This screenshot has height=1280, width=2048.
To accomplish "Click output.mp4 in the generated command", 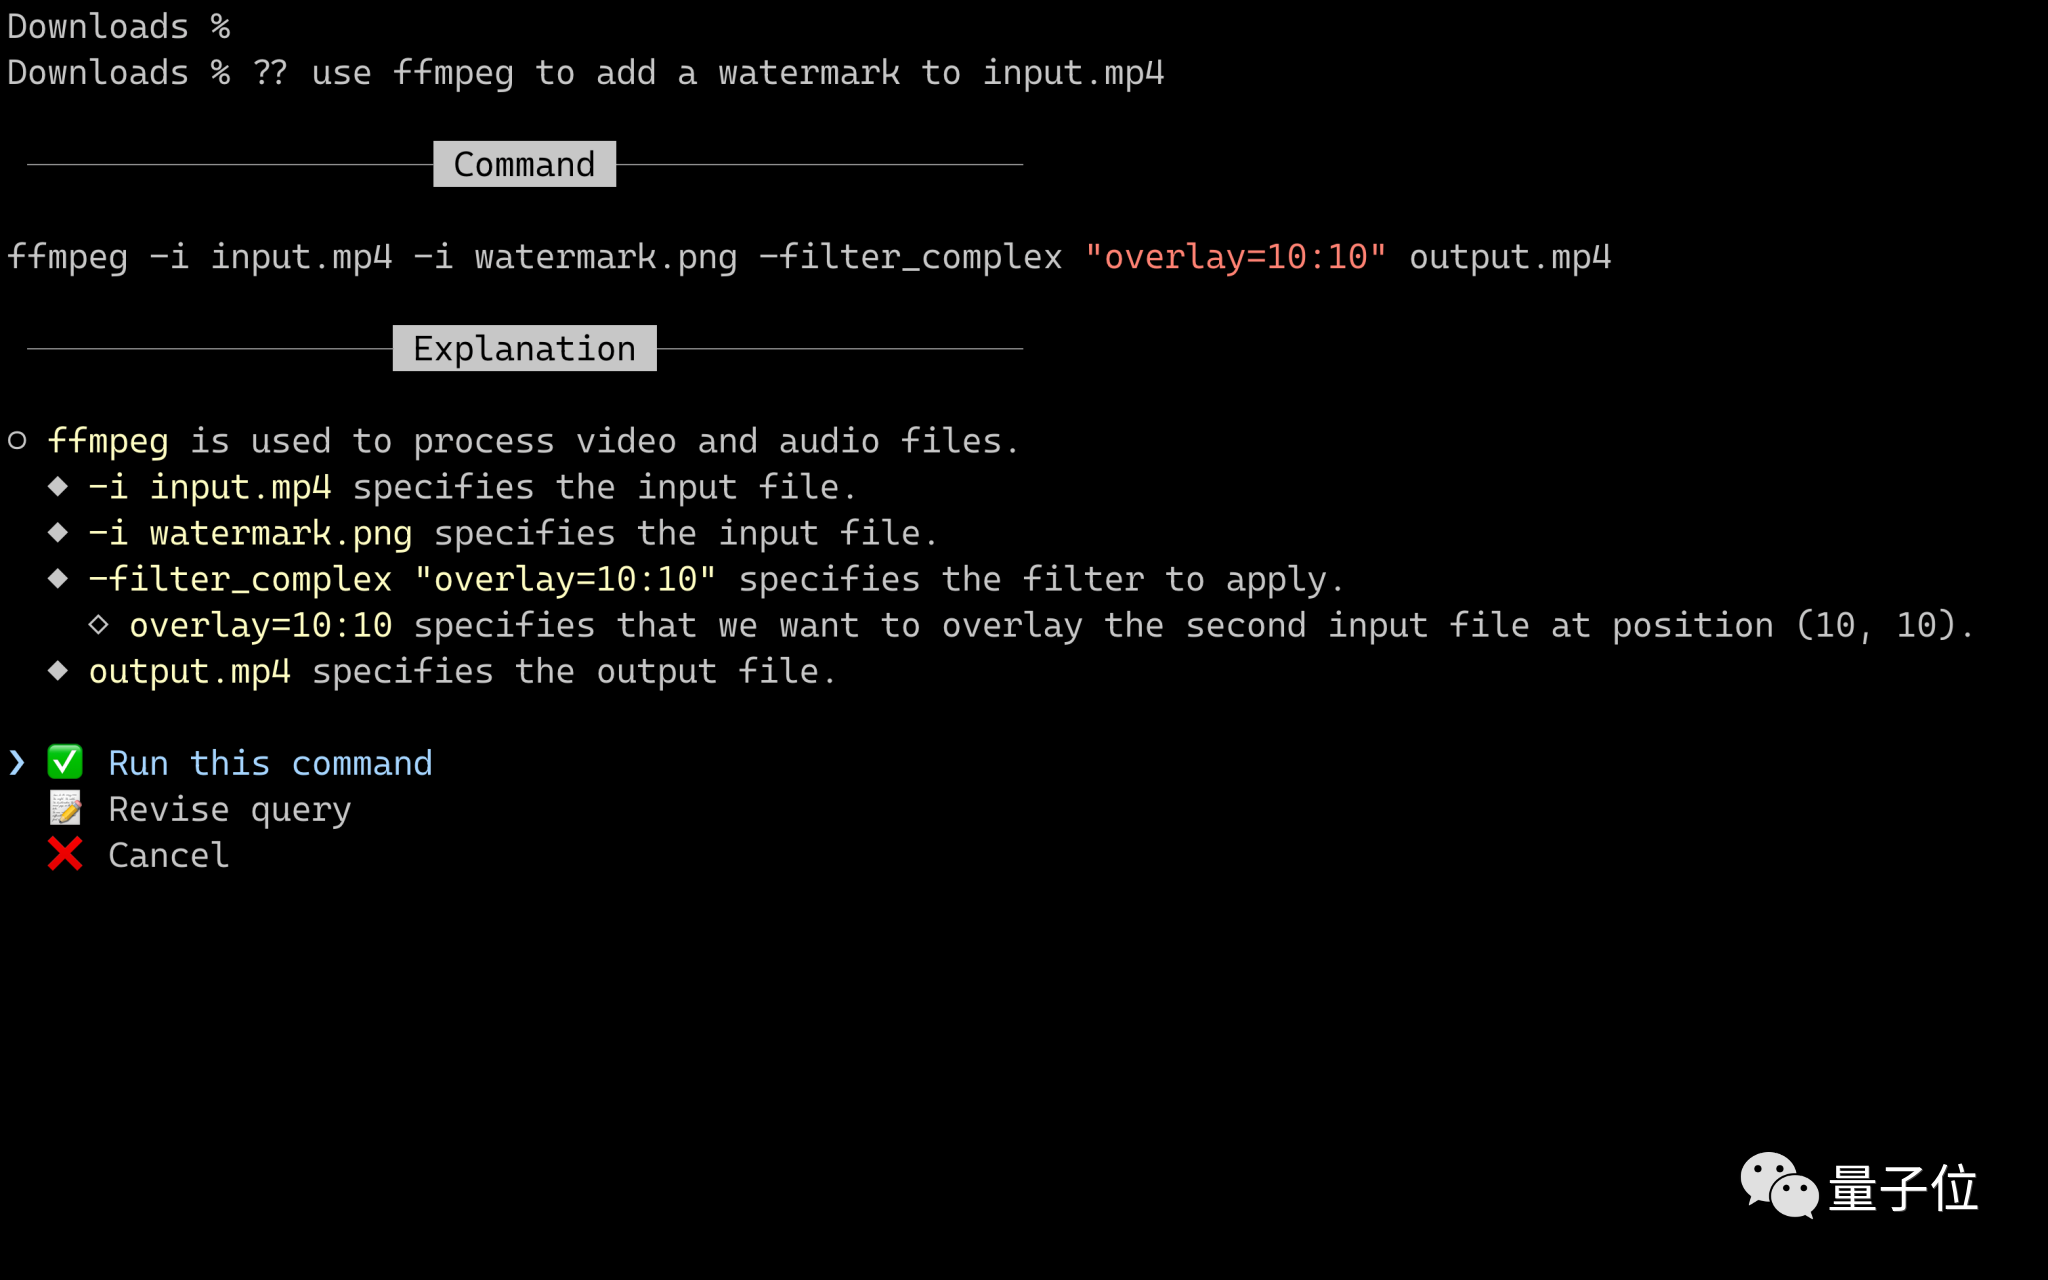I will click(x=1510, y=258).
